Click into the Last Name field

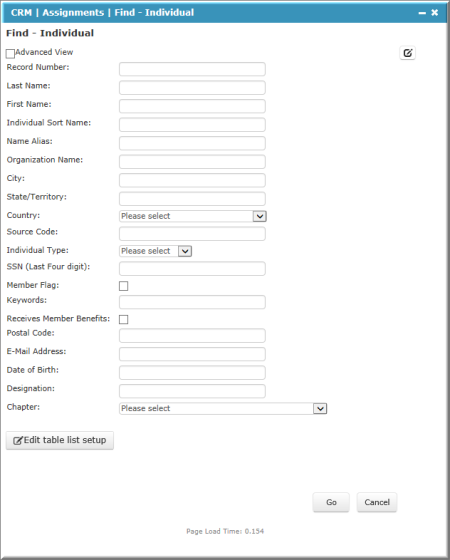(x=192, y=88)
